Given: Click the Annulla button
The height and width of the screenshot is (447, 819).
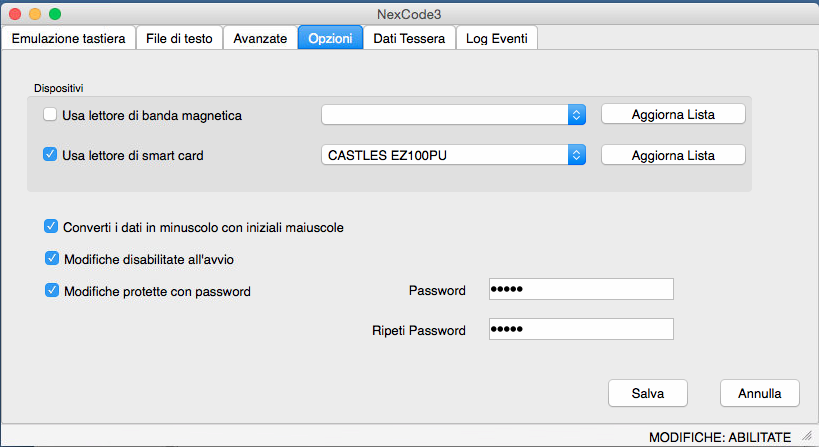Looking at the screenshot, I should coord(759,393).
